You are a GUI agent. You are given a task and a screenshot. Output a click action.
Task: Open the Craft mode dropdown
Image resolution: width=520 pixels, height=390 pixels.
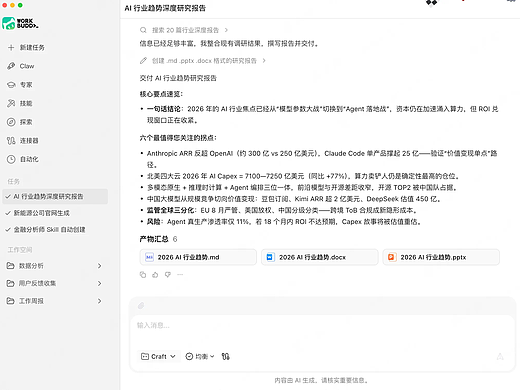[159, 356]
